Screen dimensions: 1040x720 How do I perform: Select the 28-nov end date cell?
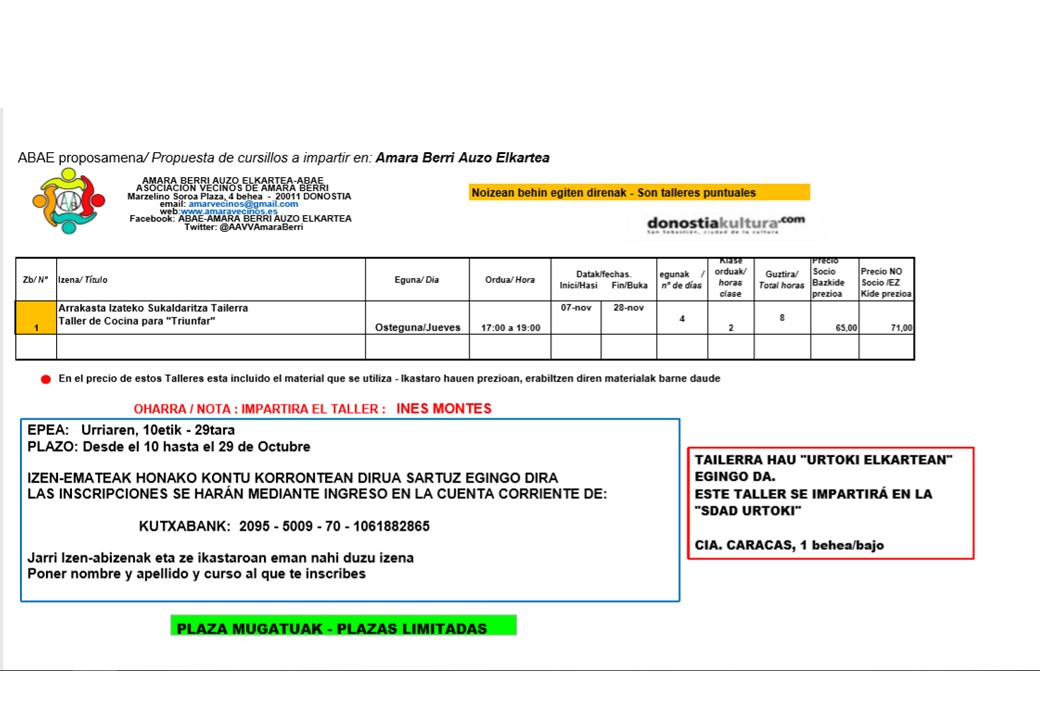(628, 308)
